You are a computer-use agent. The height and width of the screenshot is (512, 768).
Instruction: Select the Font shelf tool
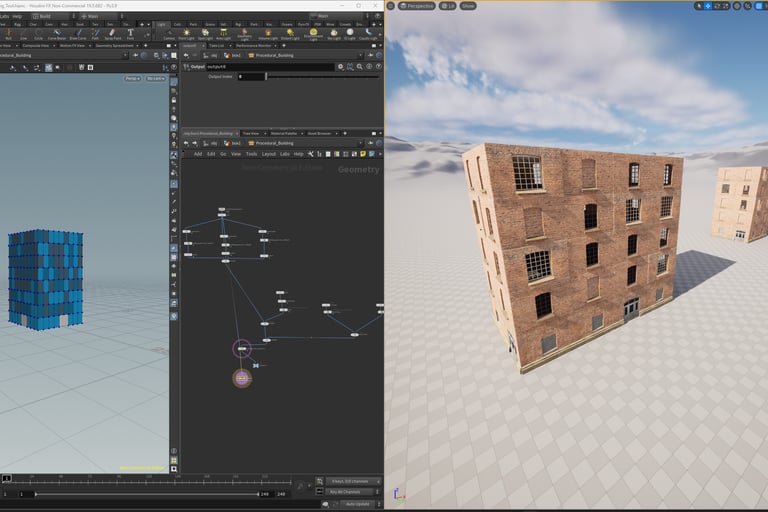click(x=130, y=34)
